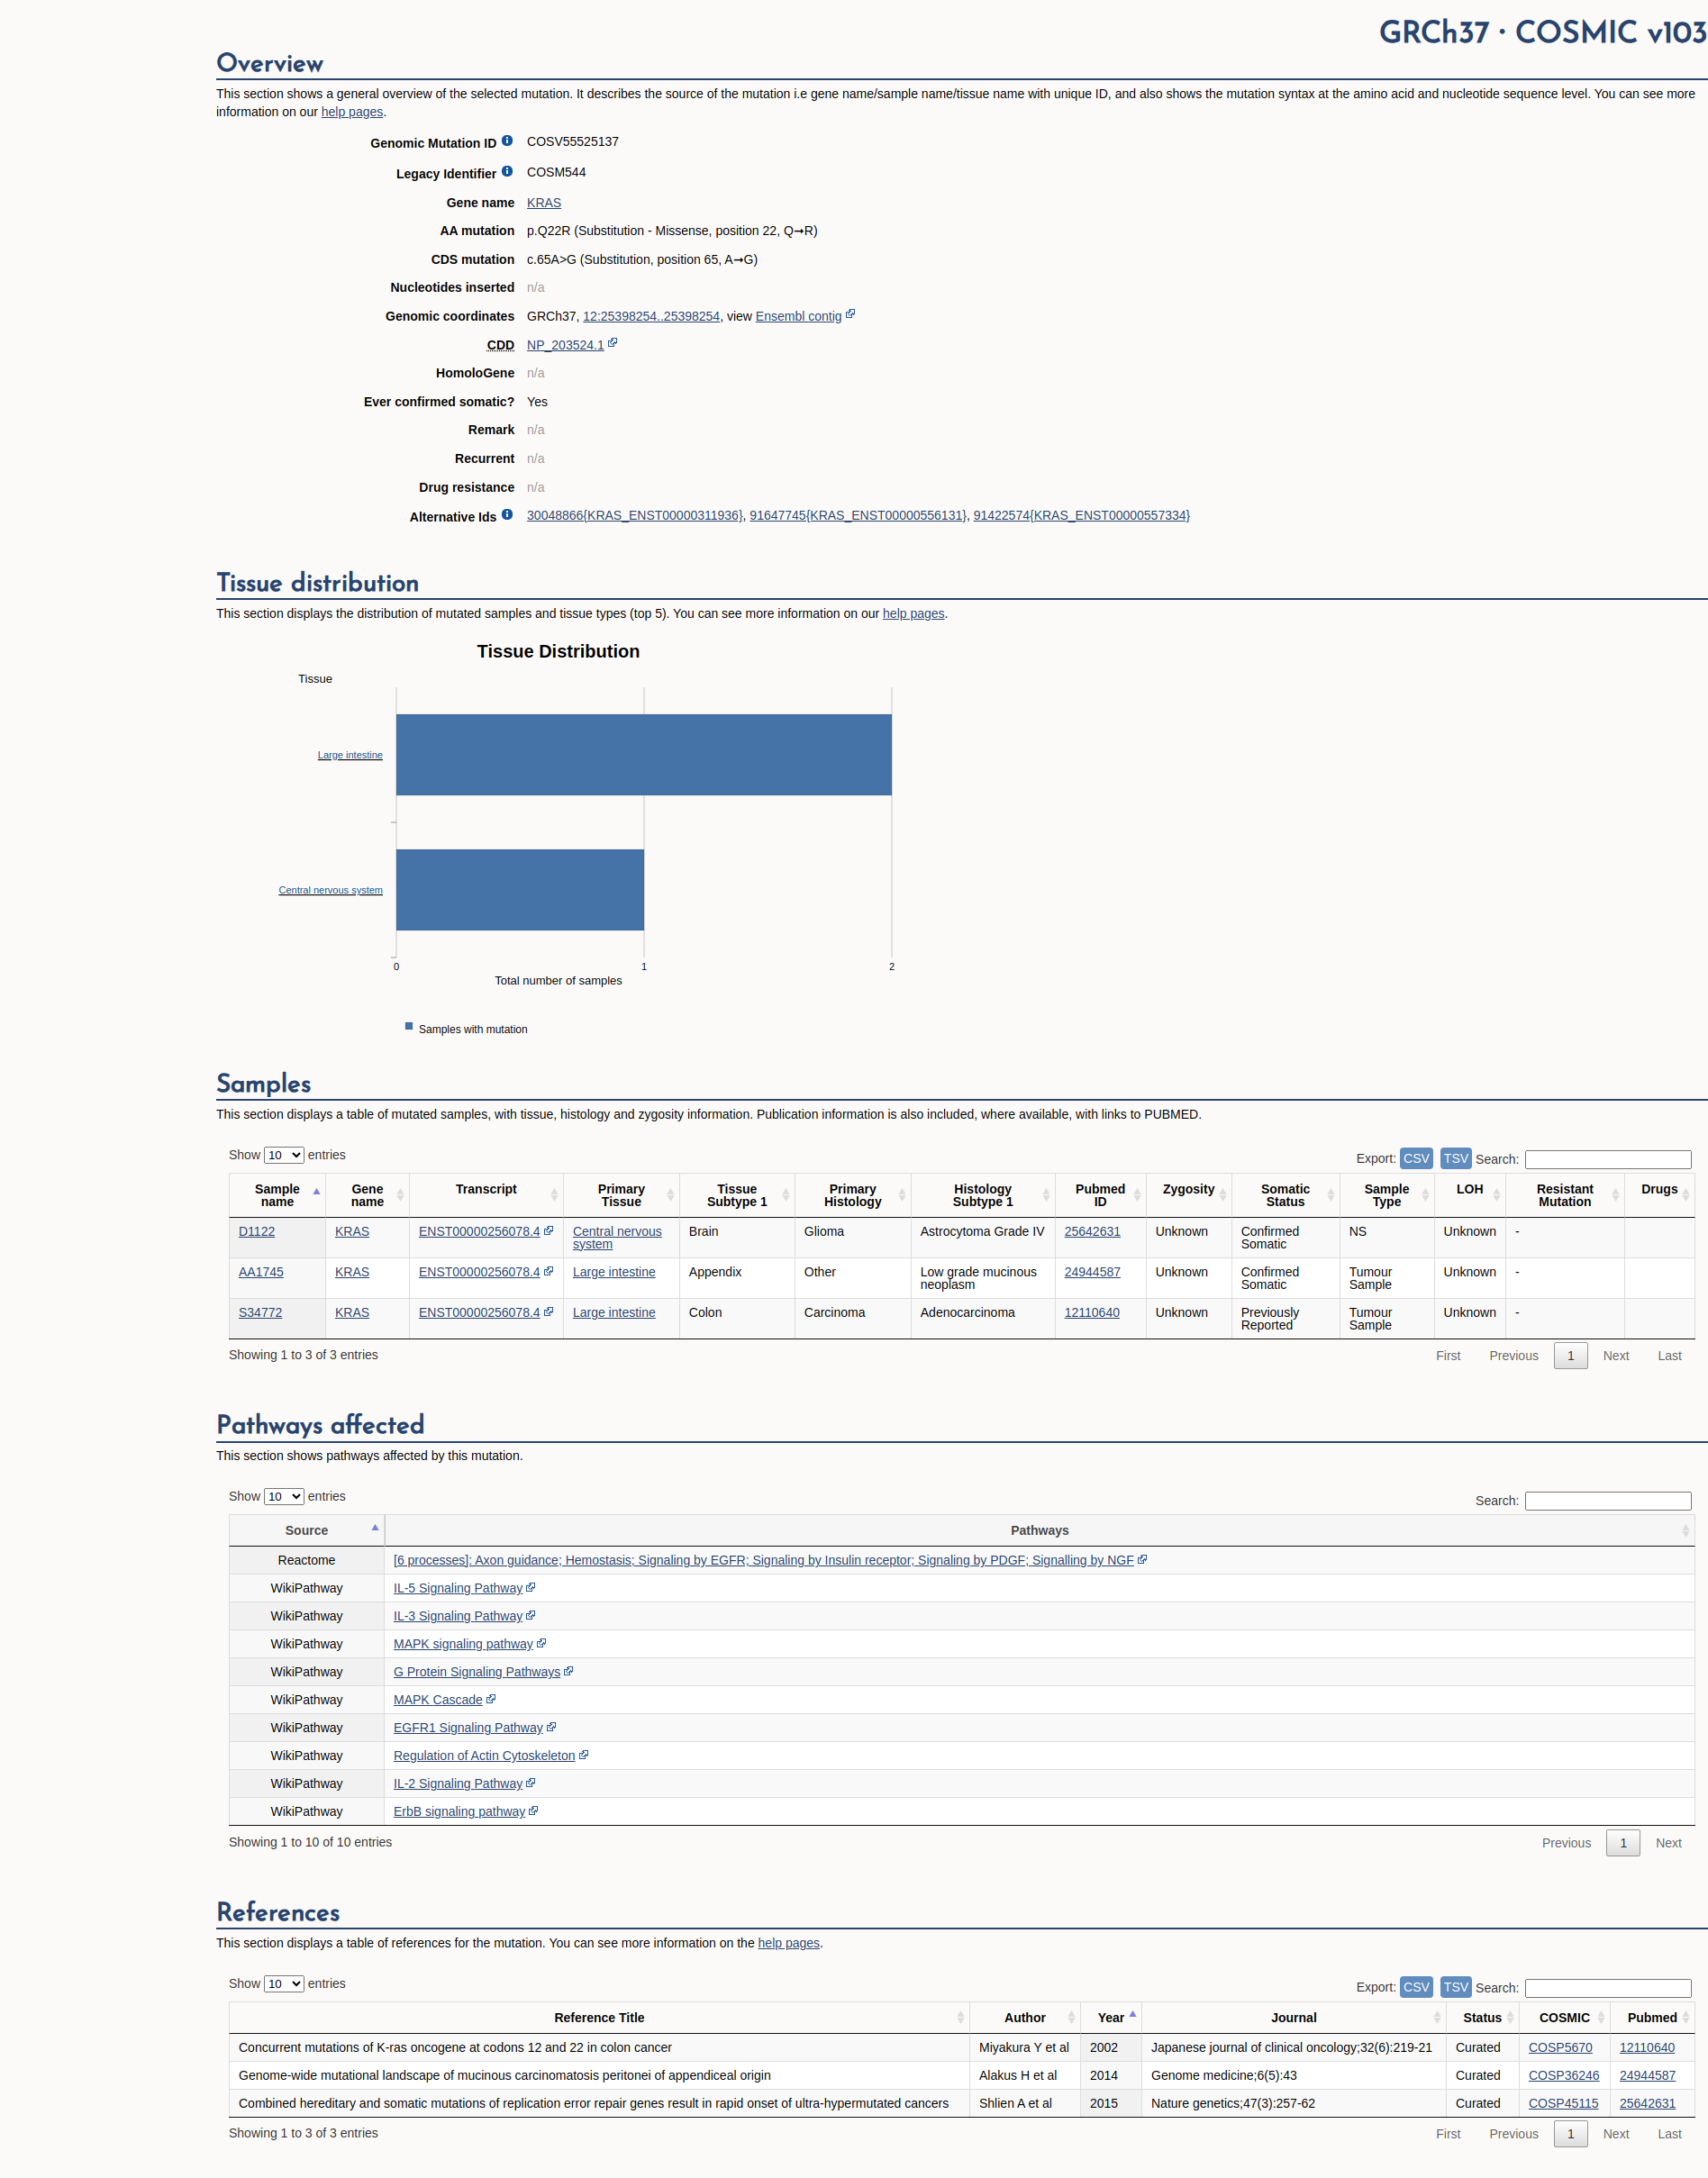Export the References table as CSV

(x=1416, y=1987)
